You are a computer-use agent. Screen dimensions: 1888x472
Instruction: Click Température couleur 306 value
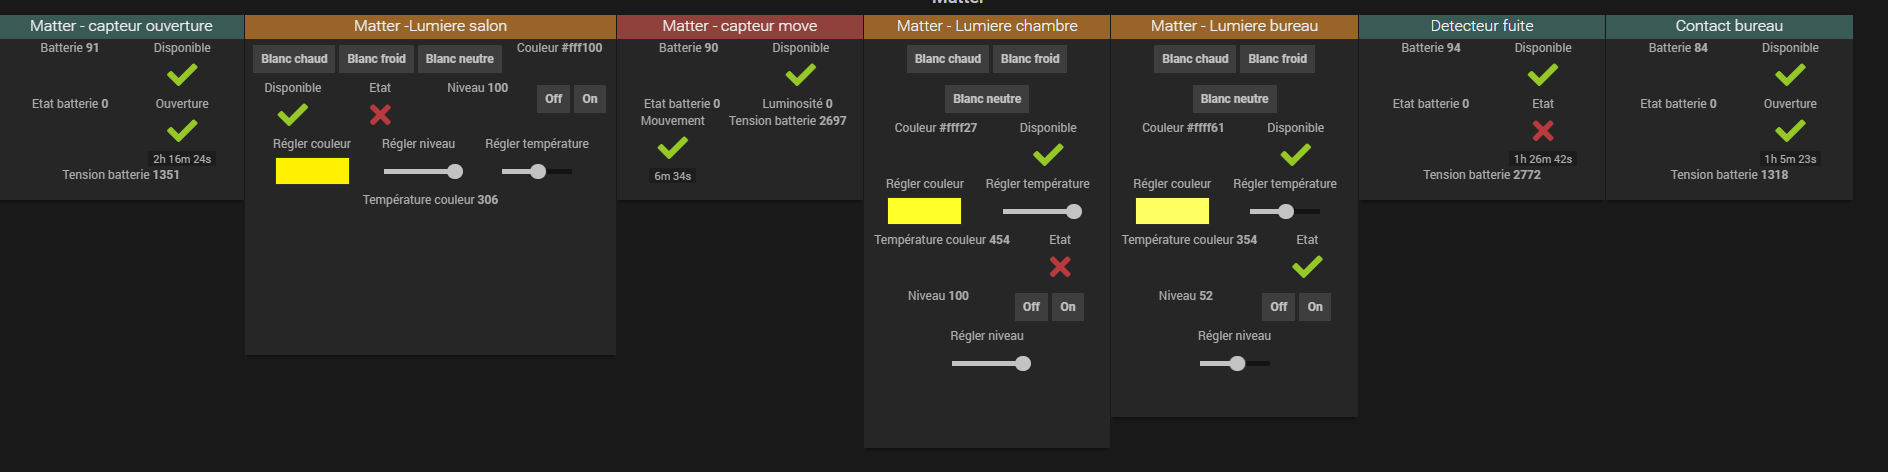coord(430,200)
